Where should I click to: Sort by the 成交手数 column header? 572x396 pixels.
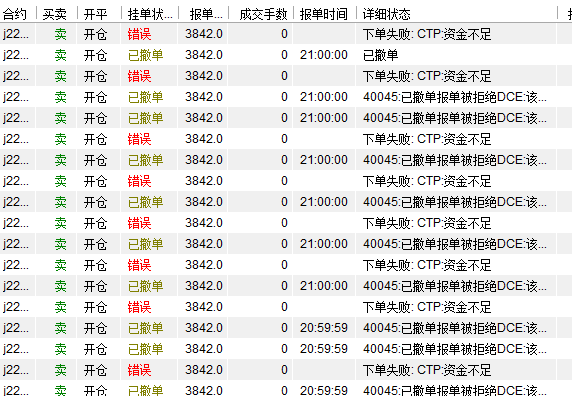pyautogui.click(x=263, y=14)
